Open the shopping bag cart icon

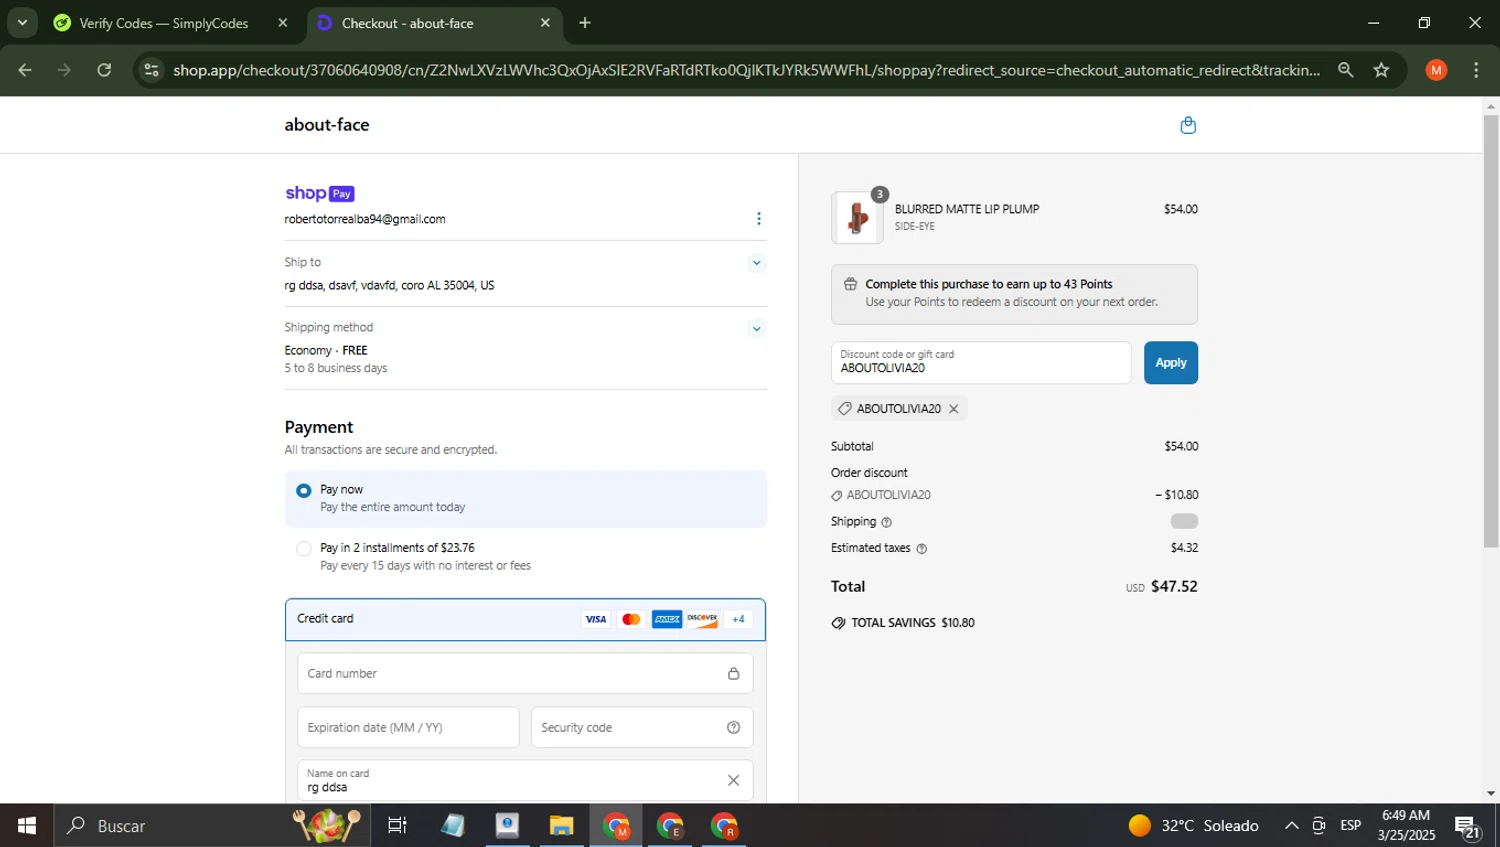(1187, 125)
